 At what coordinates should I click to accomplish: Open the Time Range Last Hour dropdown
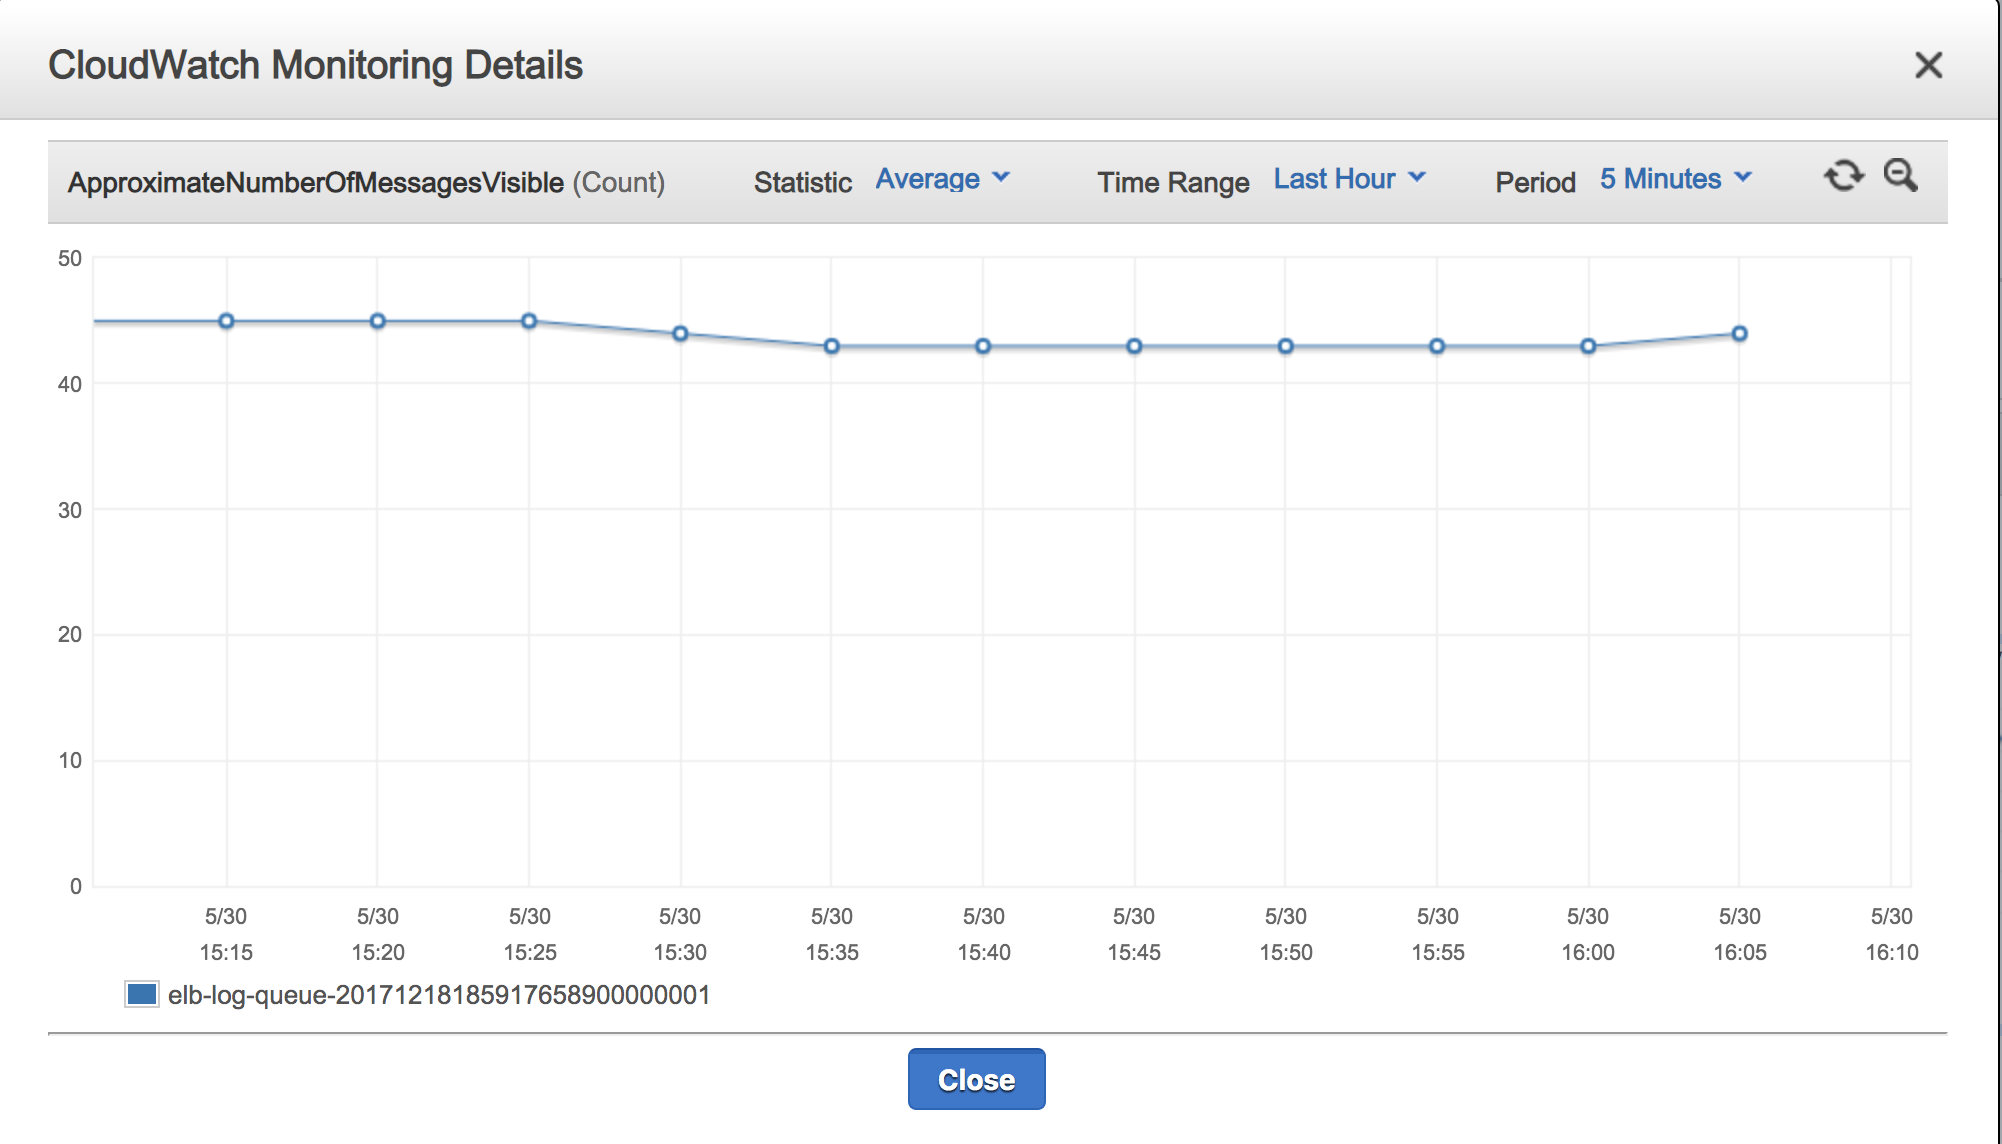(1337, 178)
